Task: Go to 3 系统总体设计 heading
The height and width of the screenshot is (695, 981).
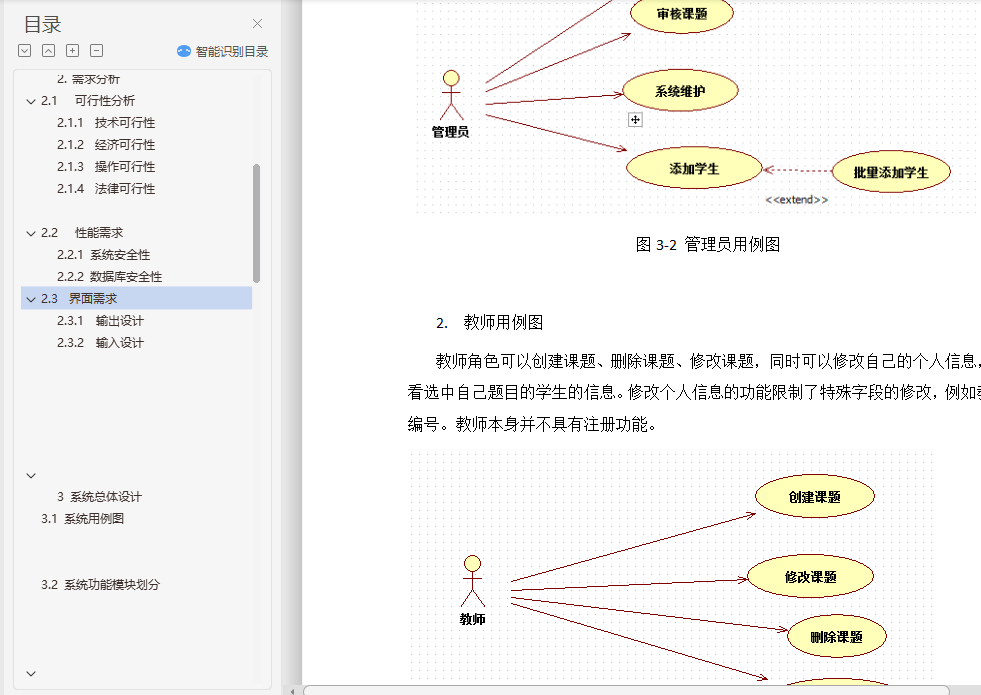Action: tap(99, 497)
